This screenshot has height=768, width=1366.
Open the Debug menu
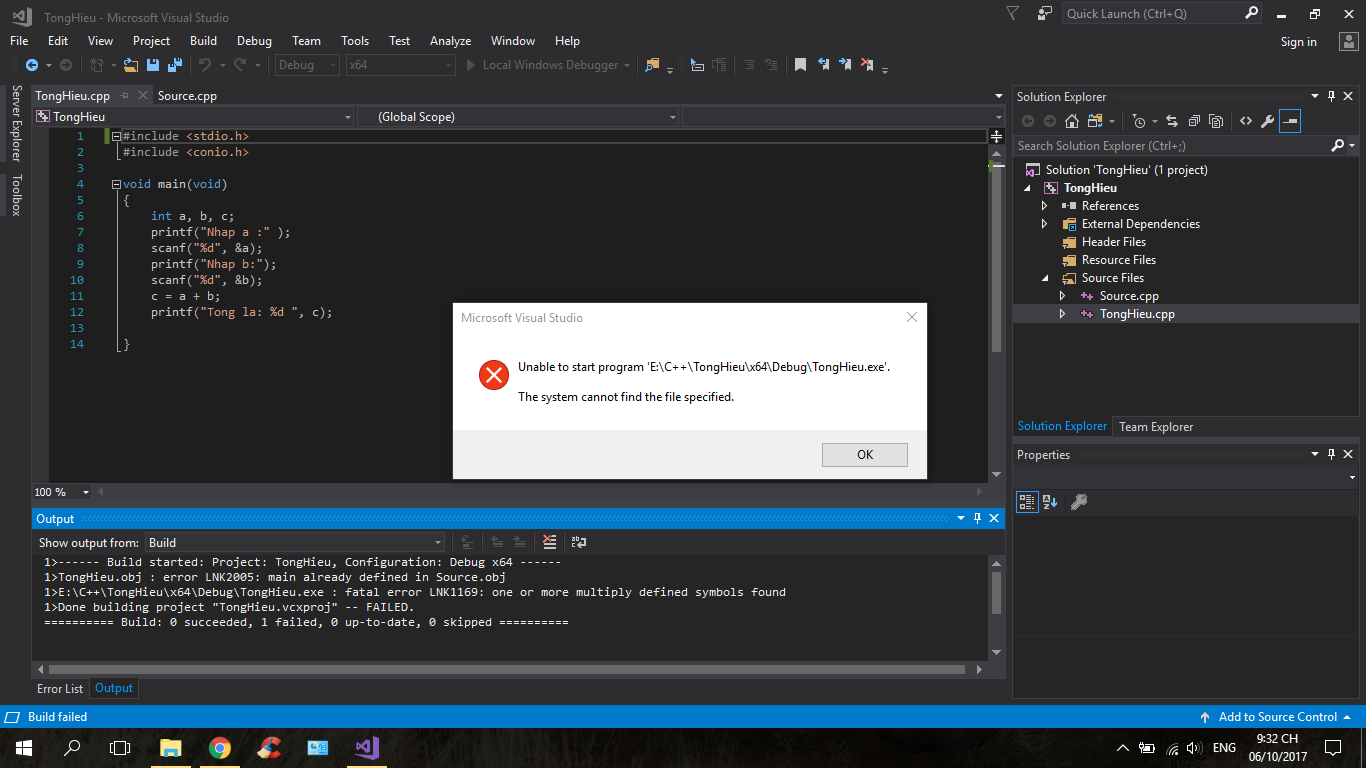coord(254,41)
